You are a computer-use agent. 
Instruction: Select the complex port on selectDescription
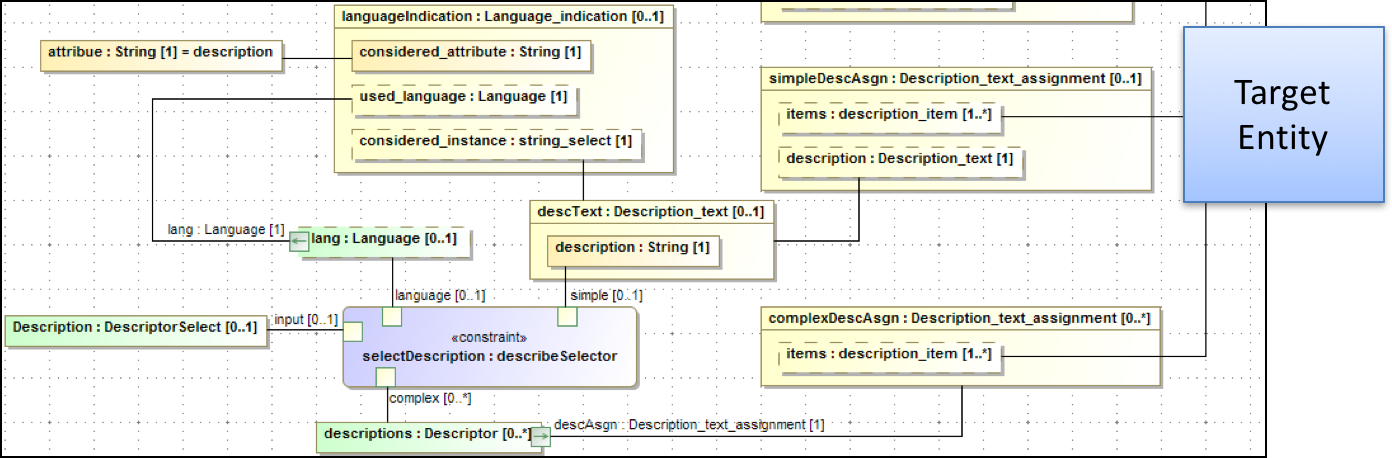[385, 377]
